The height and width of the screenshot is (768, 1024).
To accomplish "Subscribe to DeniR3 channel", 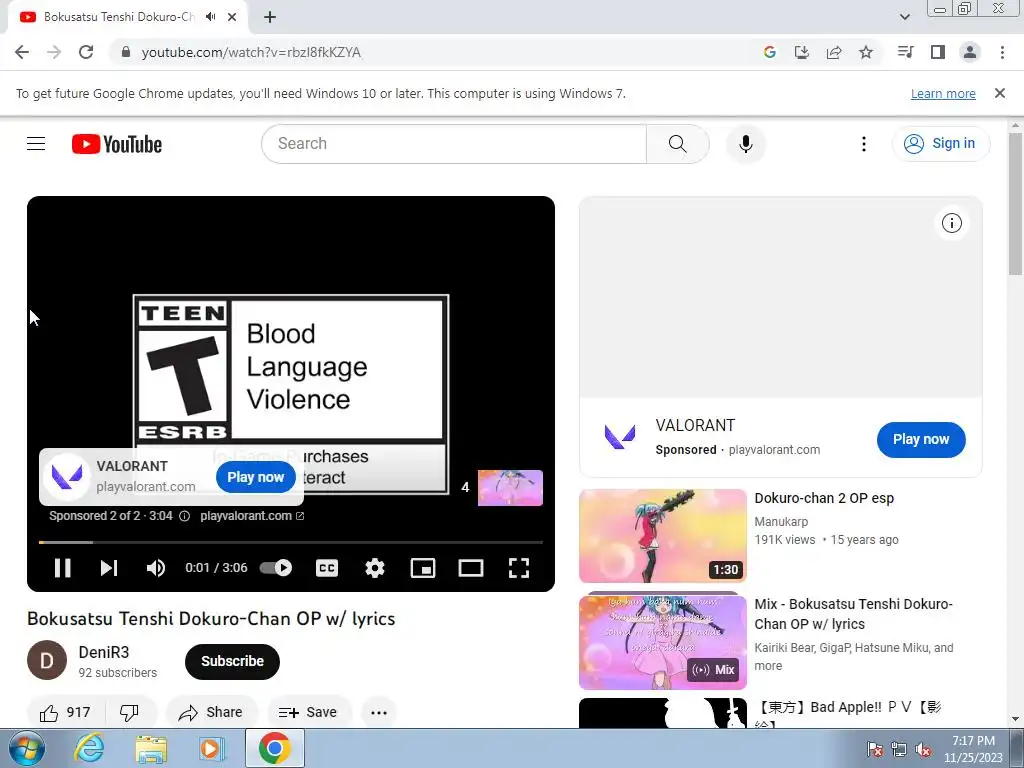I will click(x=232, y=662).
